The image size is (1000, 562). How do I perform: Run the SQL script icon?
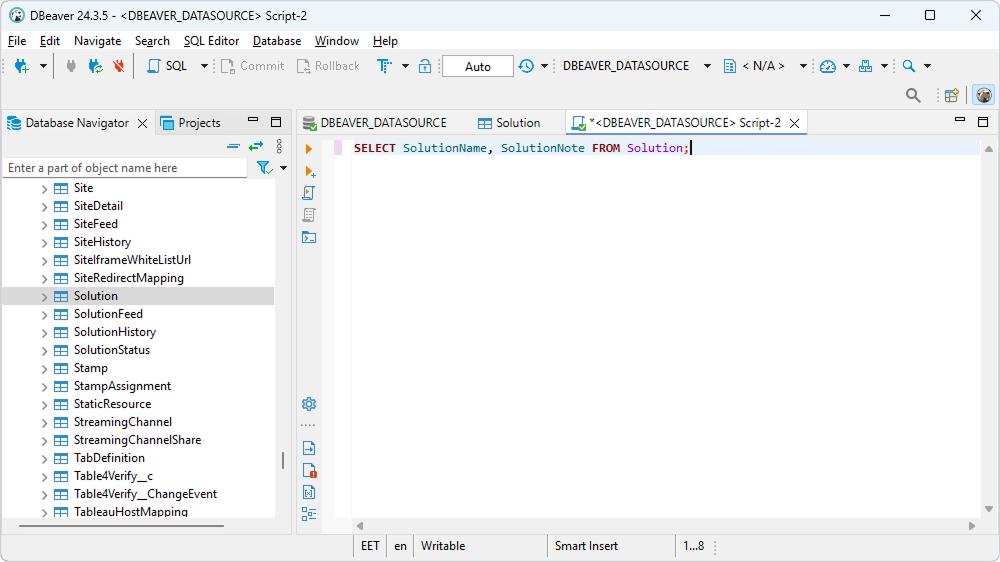(x=309, y=193)
